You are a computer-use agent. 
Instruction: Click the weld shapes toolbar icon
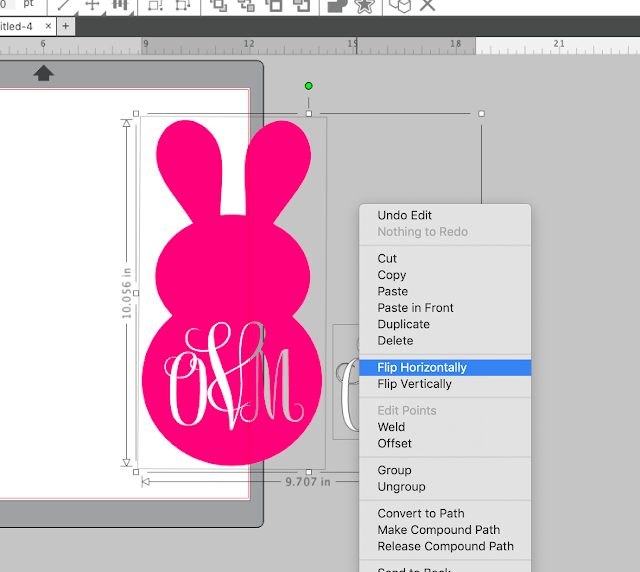pyautogui.click(x=337, y=5)
